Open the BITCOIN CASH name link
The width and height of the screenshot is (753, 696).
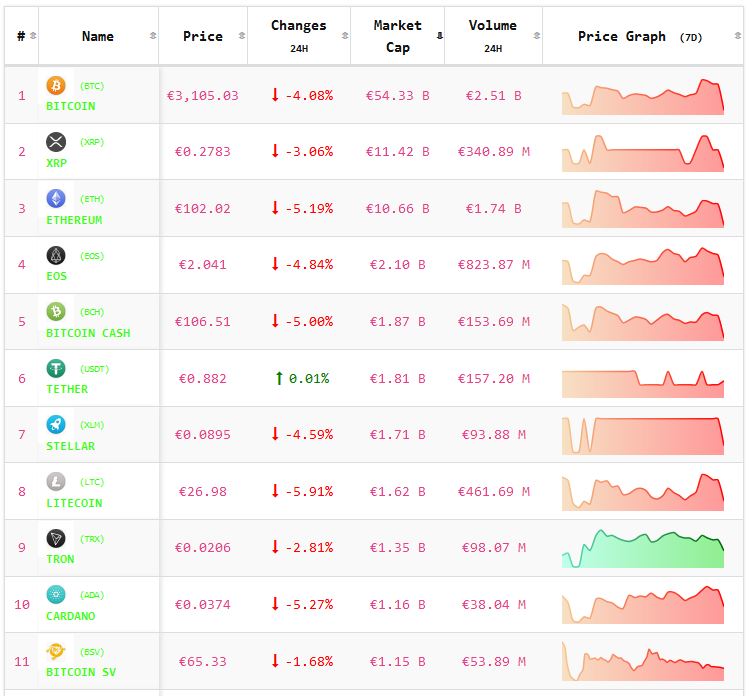(x=88, y=333)
